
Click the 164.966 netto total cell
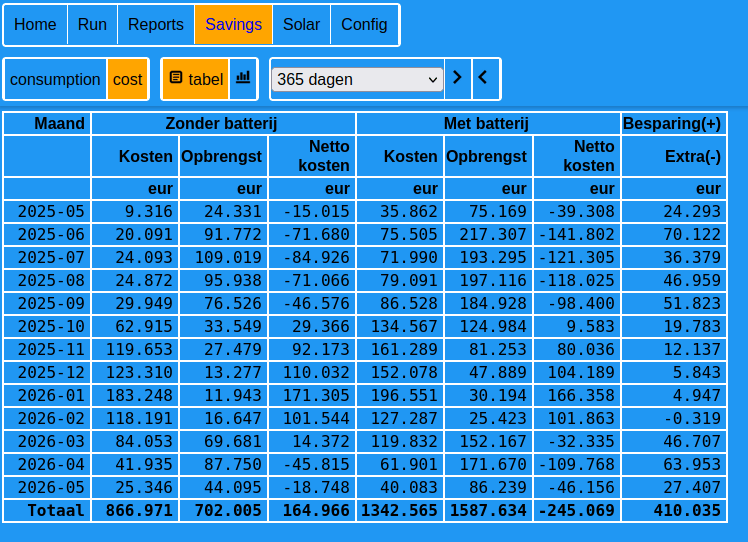[x=312, y=510]
